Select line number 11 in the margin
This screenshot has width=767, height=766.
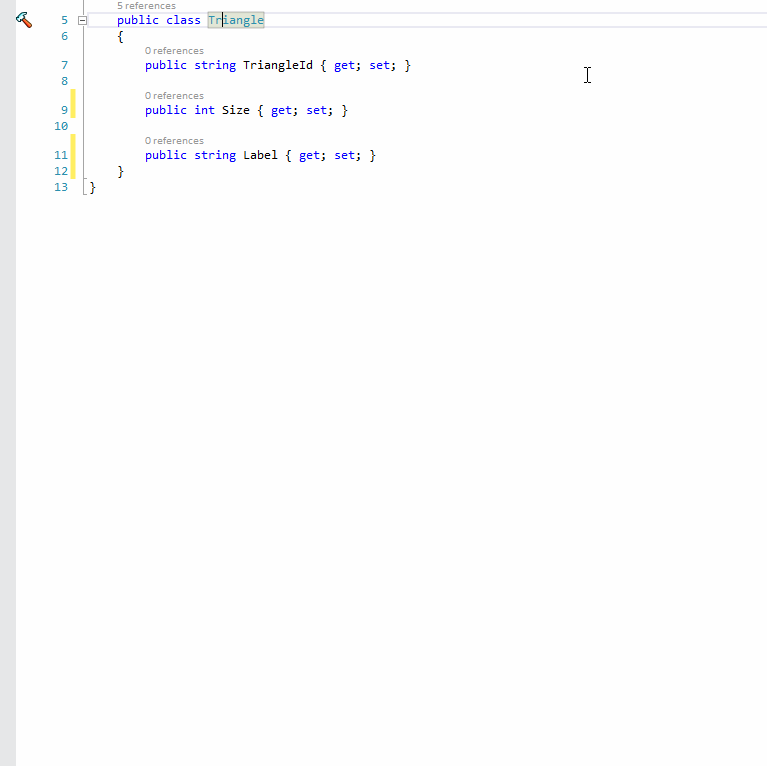click(61, 156)
